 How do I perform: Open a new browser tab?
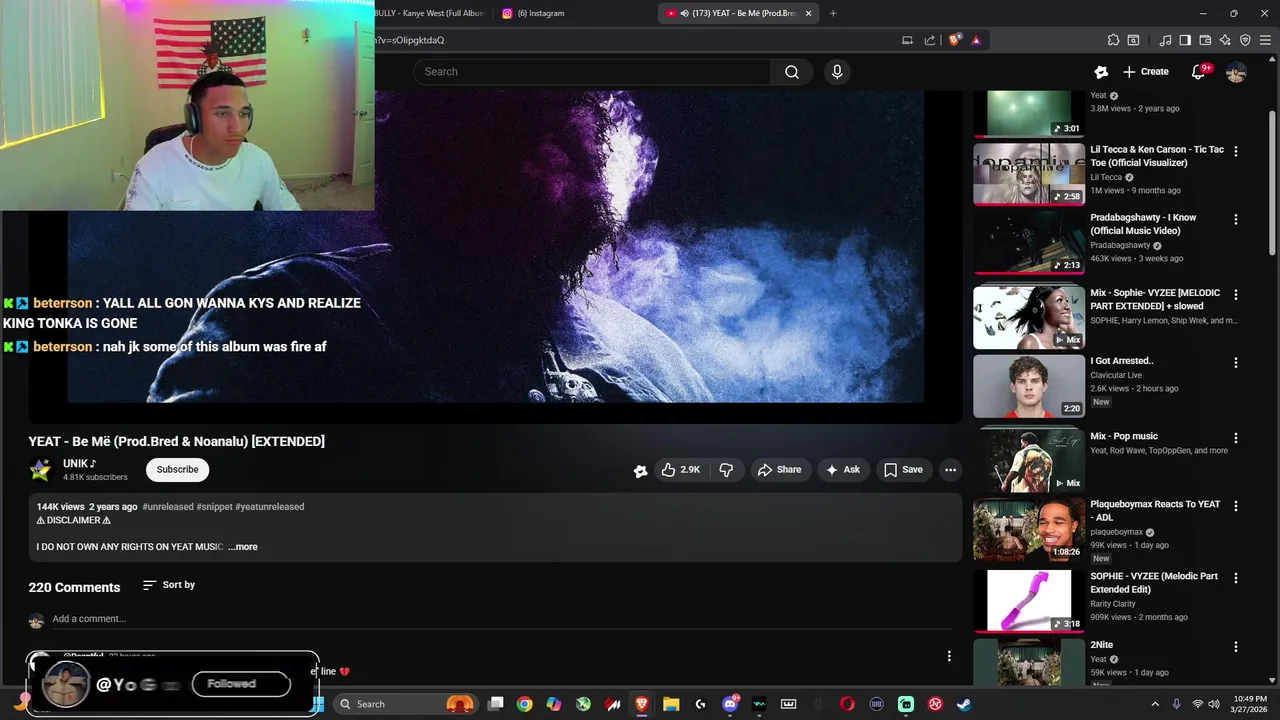coord(833,13)
